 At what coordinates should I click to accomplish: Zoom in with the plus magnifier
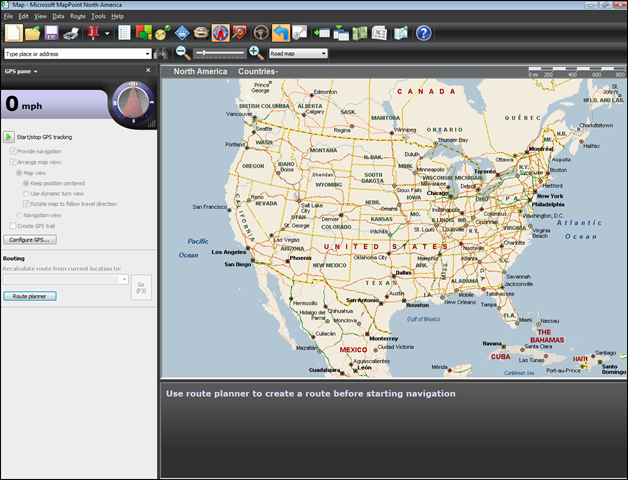(x=256, y=53)
